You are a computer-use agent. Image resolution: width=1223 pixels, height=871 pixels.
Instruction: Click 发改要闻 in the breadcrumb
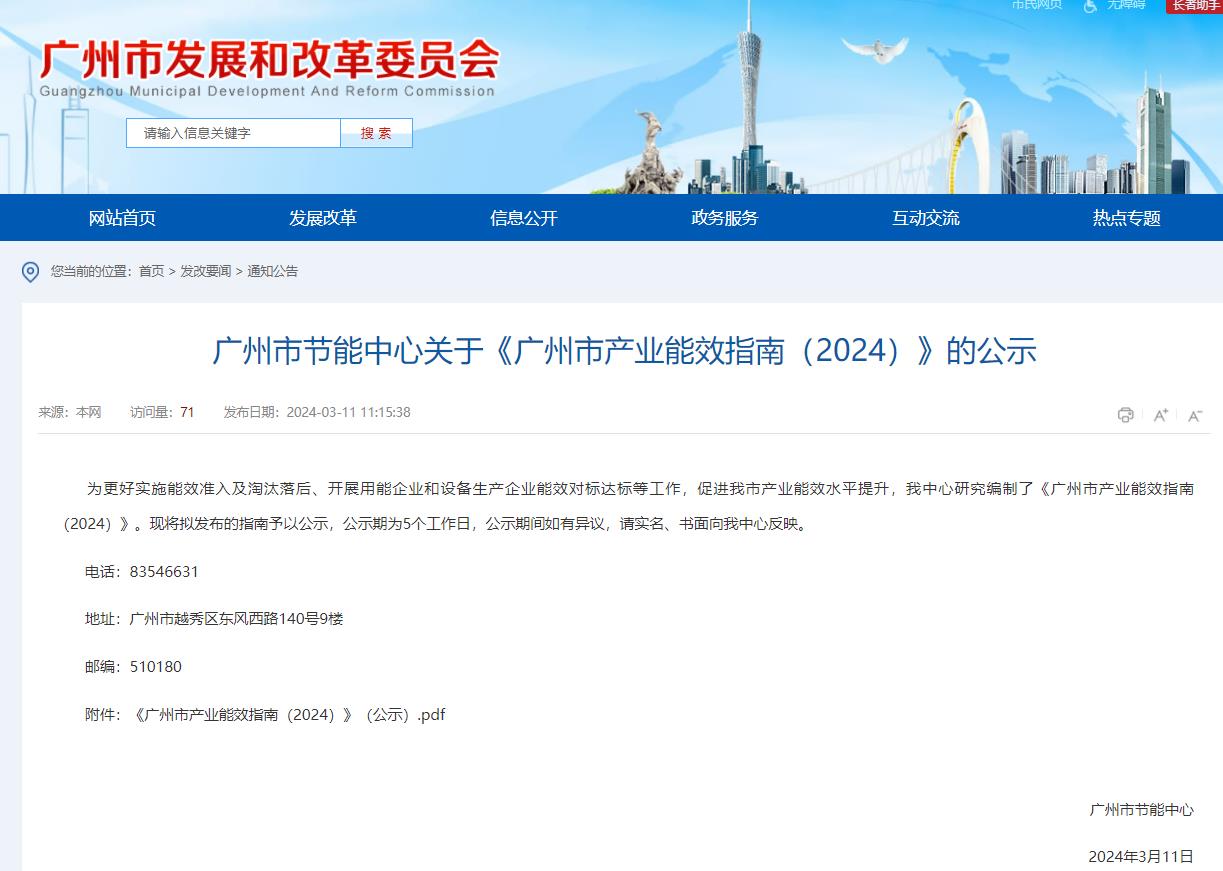click(205, 271)
